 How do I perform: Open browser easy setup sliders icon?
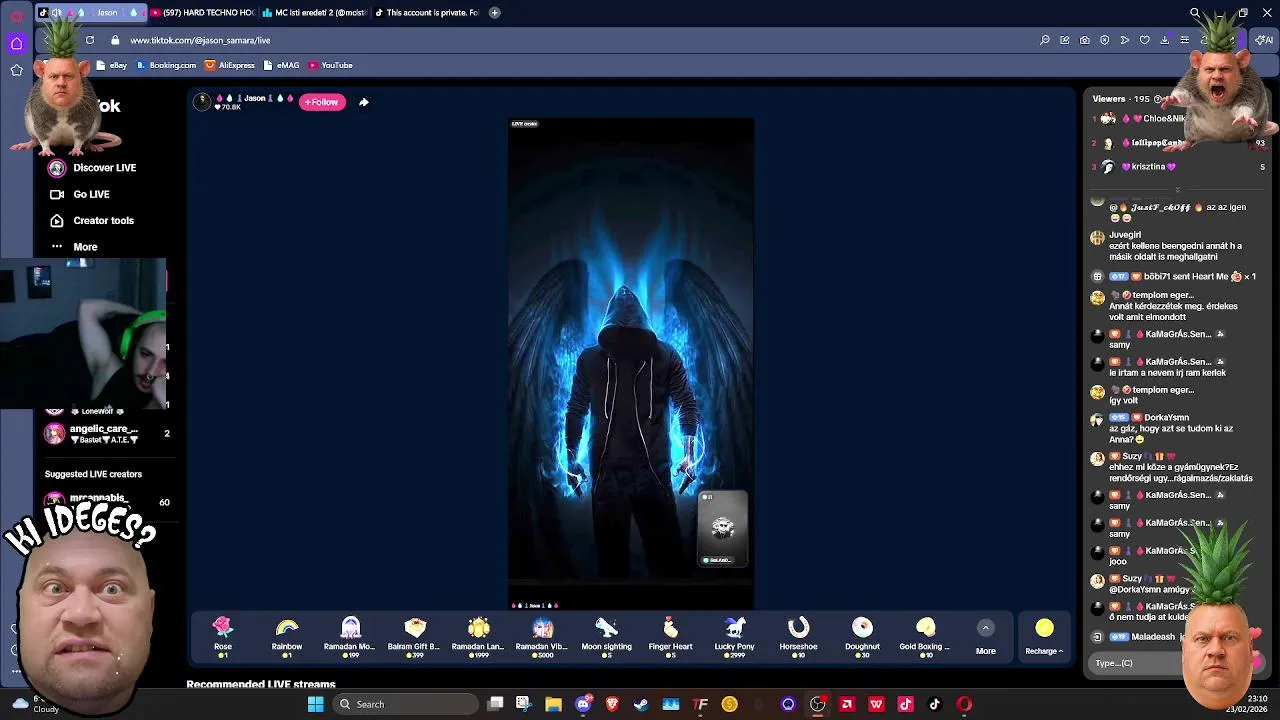coord(1185,40)
